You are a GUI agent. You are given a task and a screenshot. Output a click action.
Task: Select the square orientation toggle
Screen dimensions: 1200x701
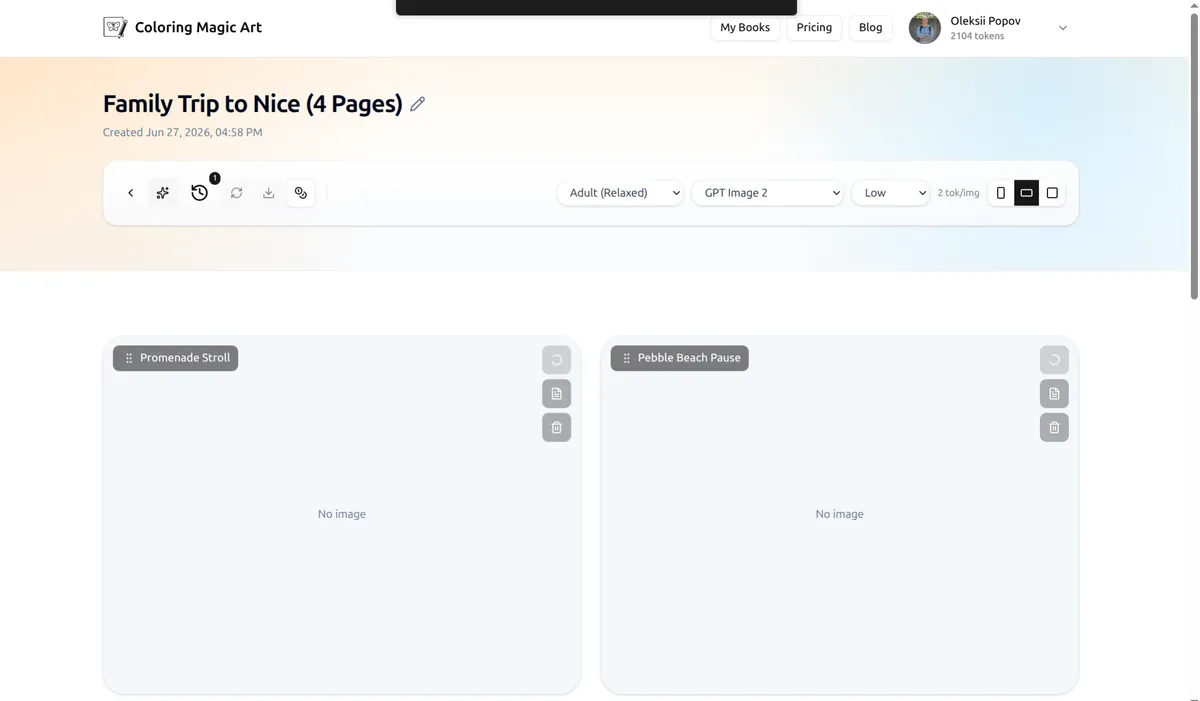click(x=1052, y=193)
